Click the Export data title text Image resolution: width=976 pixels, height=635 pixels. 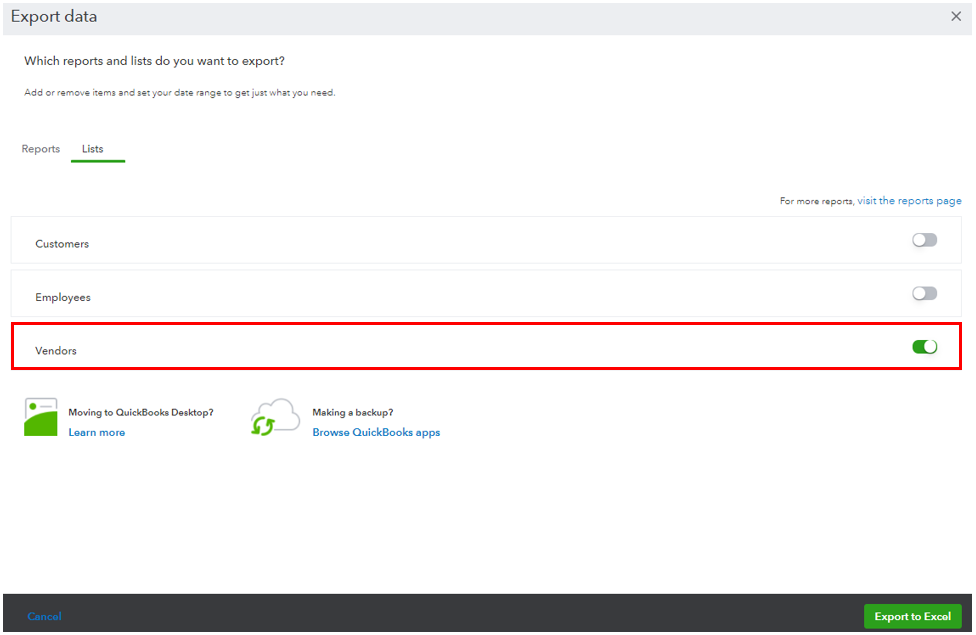[54, 16]
